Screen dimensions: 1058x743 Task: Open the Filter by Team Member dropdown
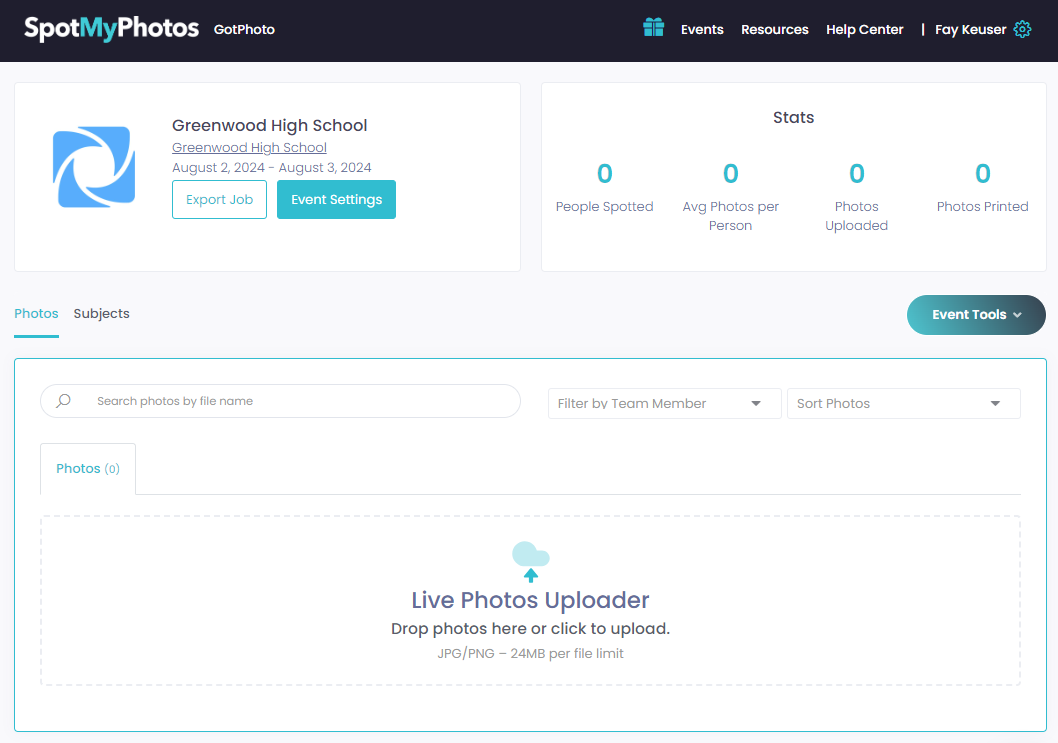click(x=664, y=404)
